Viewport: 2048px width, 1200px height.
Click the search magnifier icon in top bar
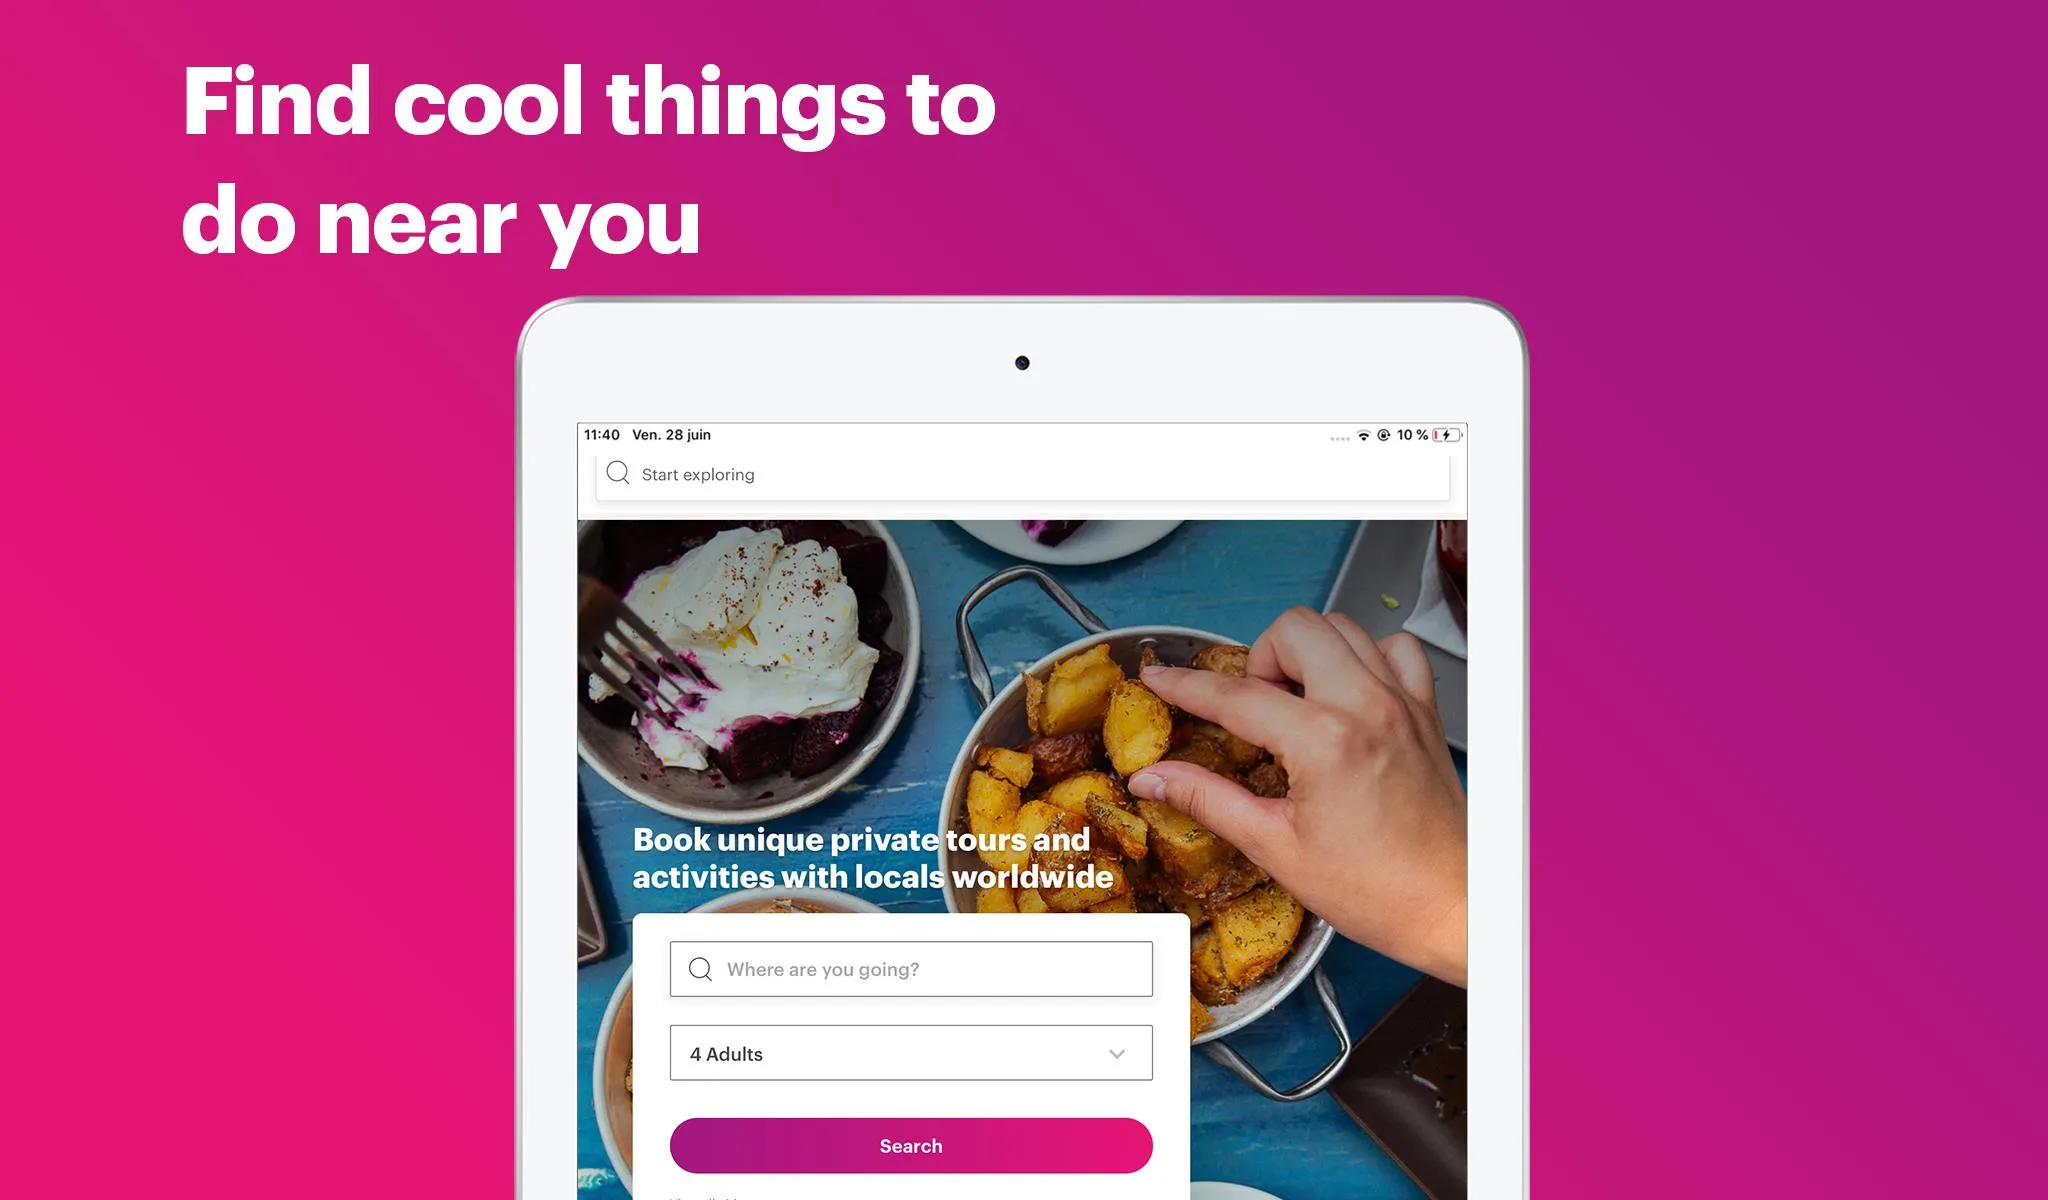(617, 473)
